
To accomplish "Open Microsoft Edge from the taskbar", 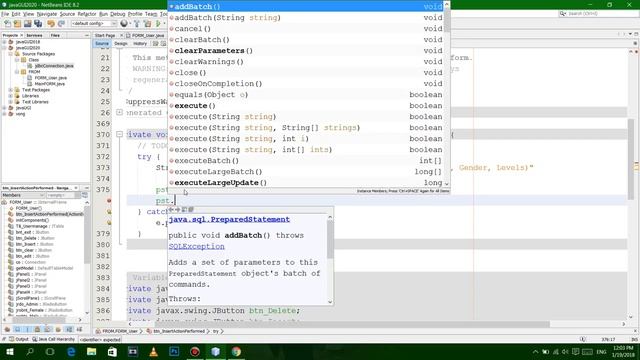I will click(71, 351).
